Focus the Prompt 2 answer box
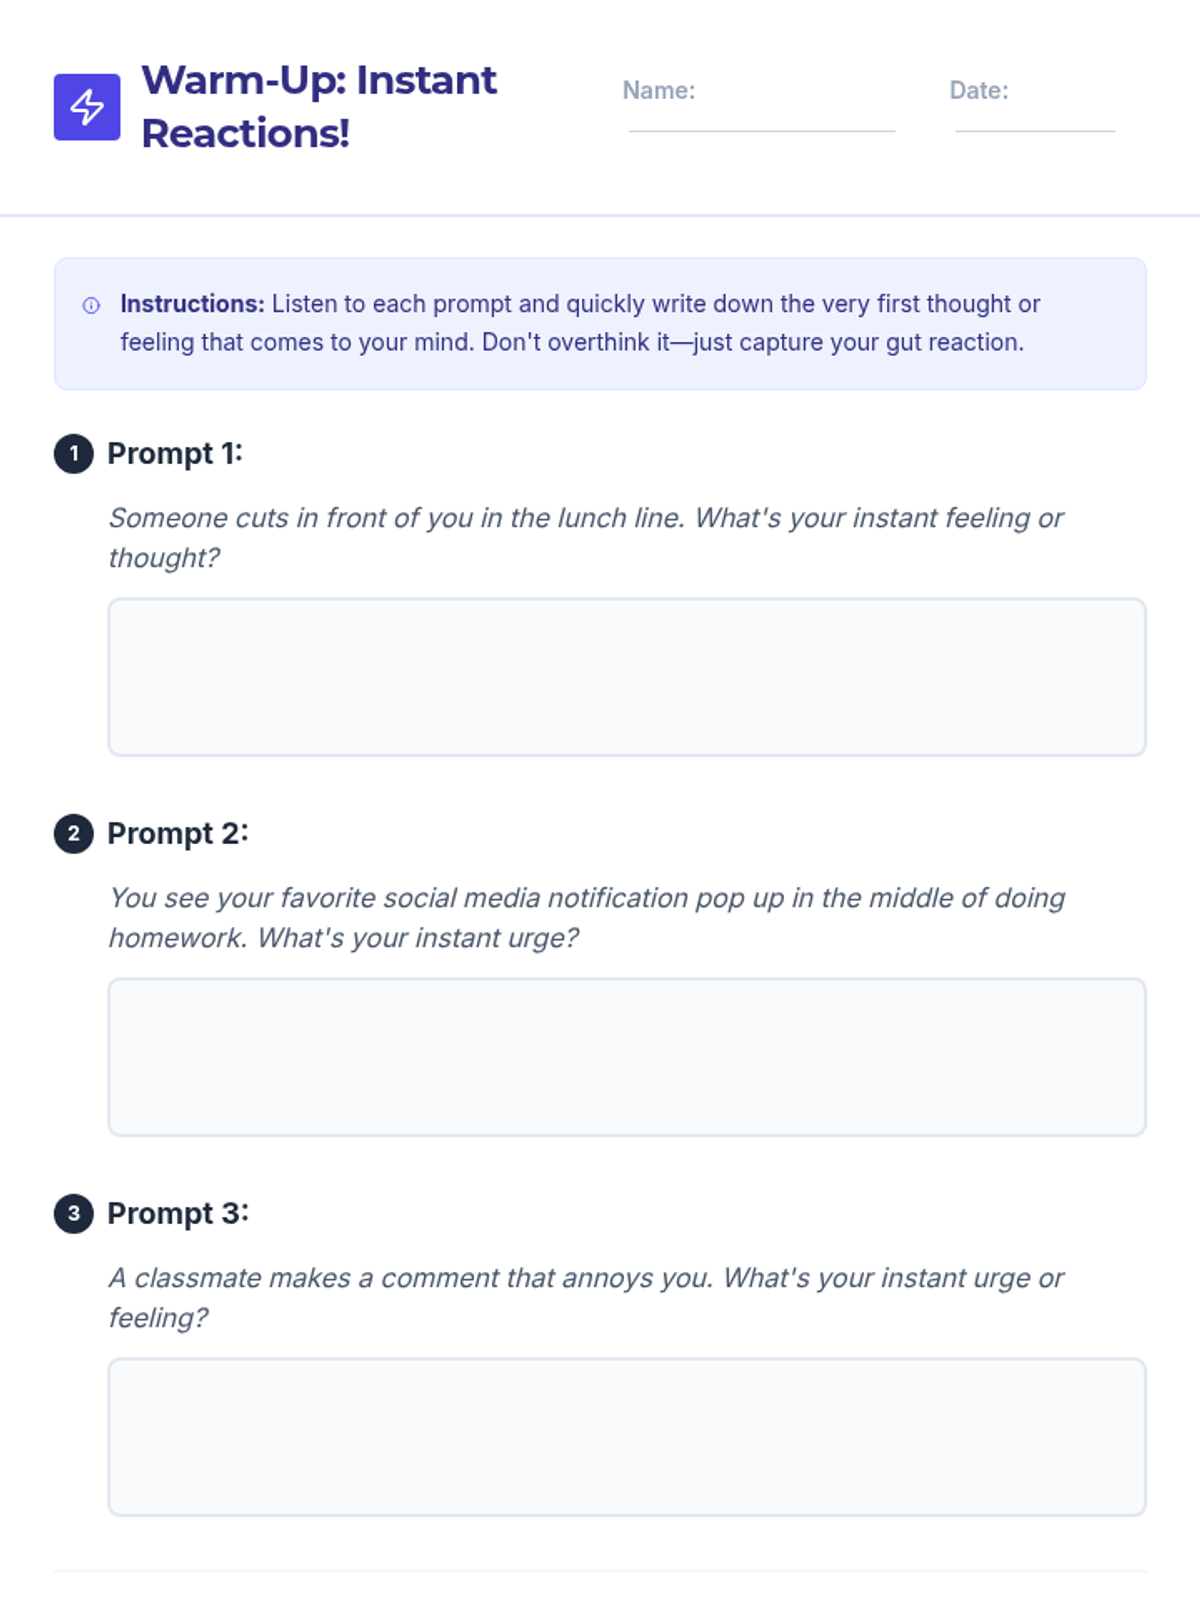Screen dimensions: 1200x1600 627,1057
